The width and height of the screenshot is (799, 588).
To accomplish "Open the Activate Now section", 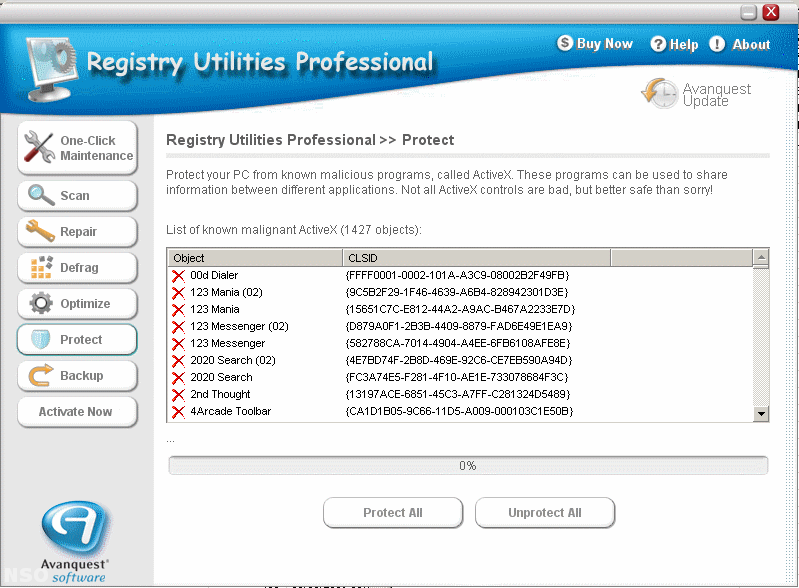I will pos(77,412).
